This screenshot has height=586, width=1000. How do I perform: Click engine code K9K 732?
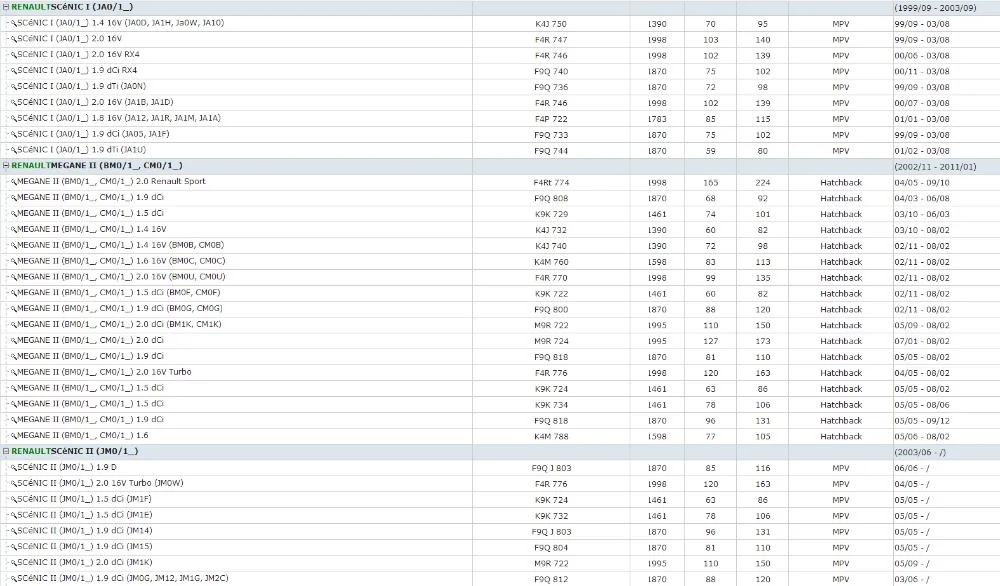tap(551, 516)
